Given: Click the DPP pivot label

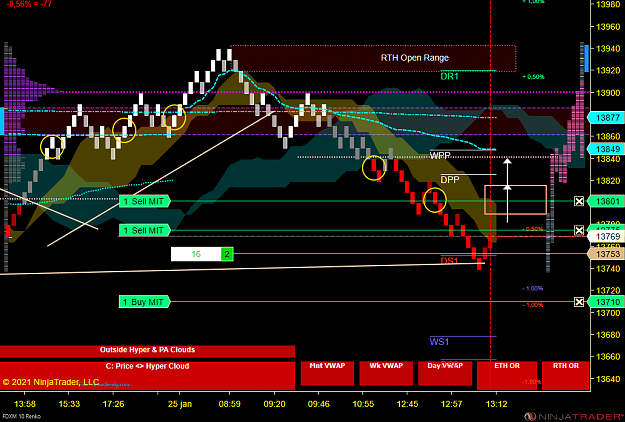Looking at the screenshot, I should click(x=450, y=180).
